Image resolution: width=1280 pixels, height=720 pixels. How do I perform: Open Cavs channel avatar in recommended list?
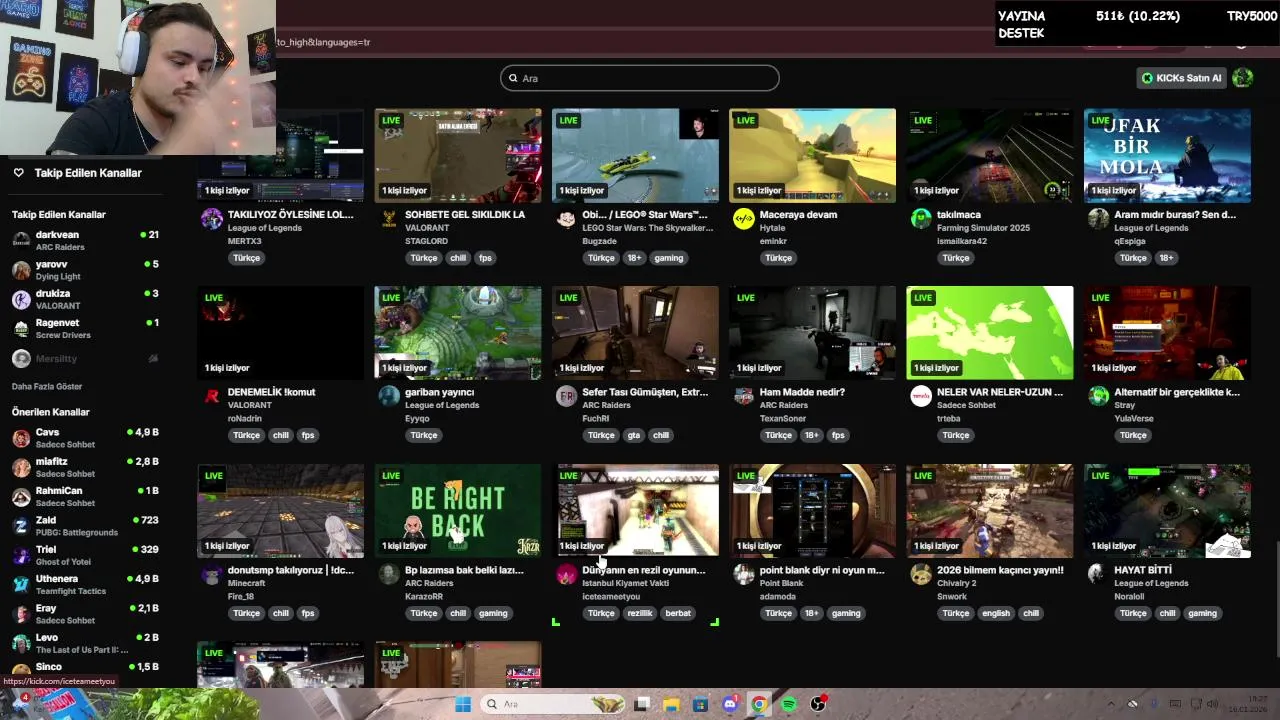click(21, 438)
